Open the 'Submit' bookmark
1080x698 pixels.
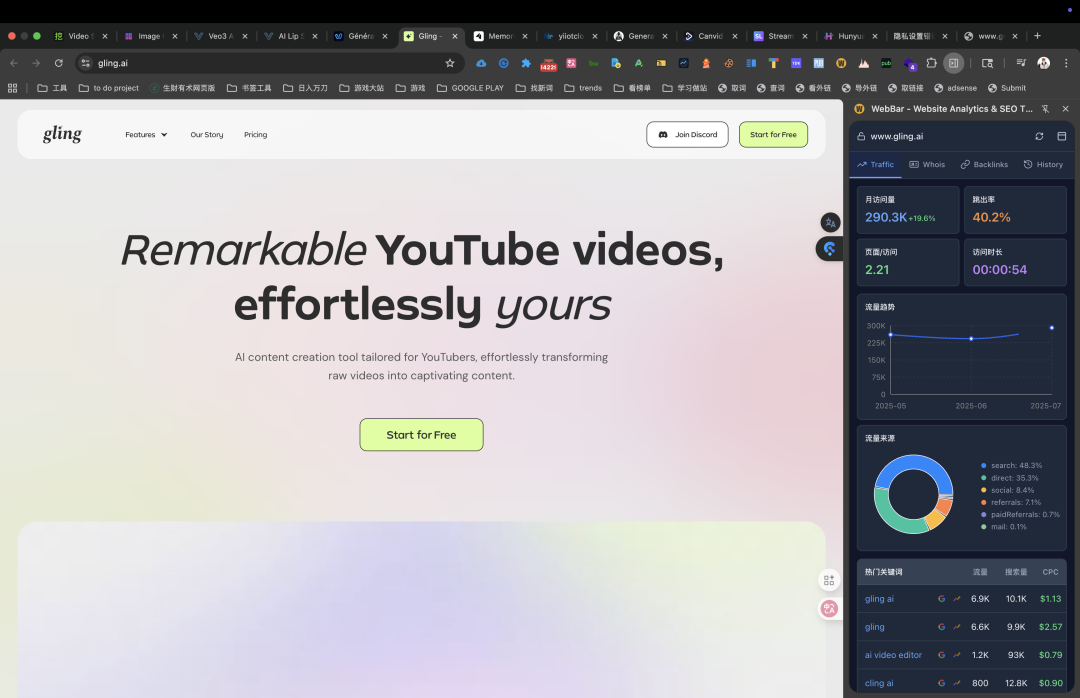[1006, 88]
